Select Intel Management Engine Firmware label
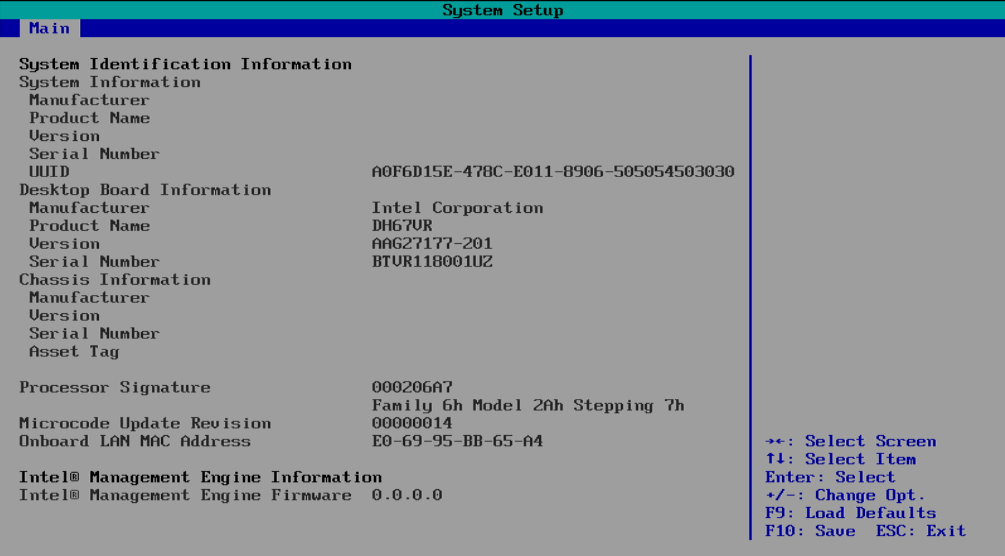Image resolution: width=1005 pixels, height=556 pixels. click(185, 495)
